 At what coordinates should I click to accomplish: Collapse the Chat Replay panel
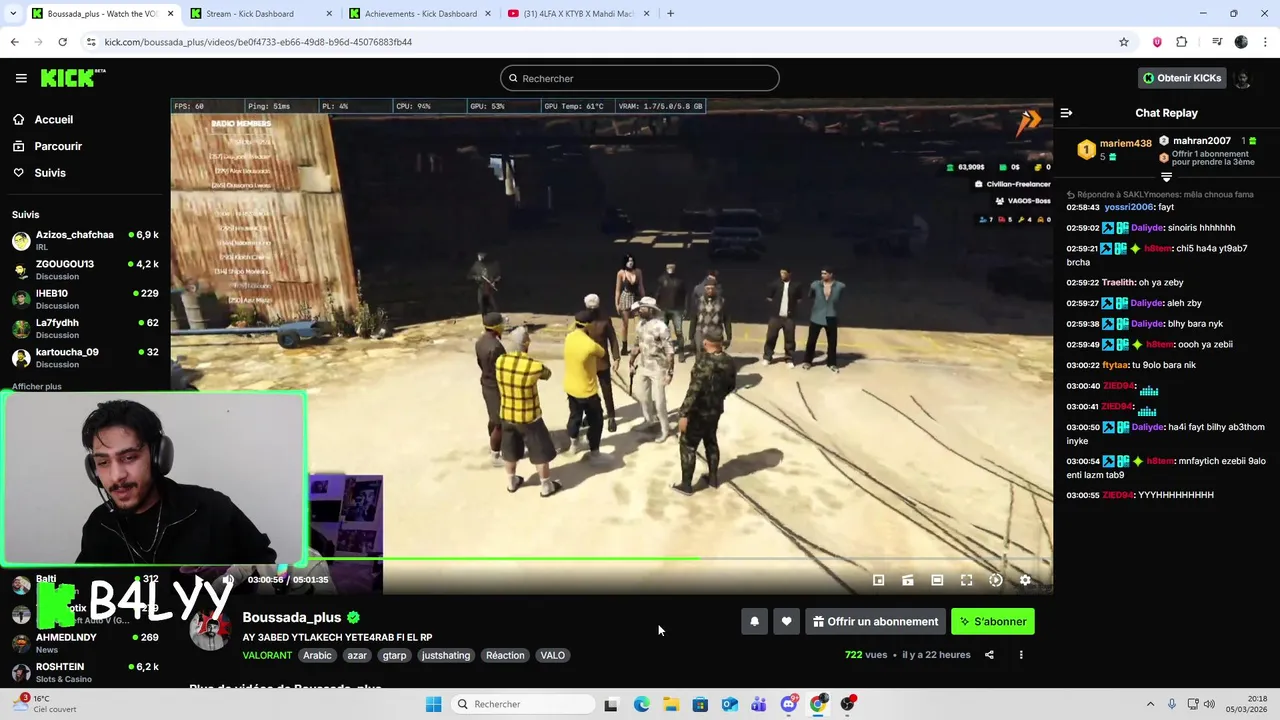1066,113
